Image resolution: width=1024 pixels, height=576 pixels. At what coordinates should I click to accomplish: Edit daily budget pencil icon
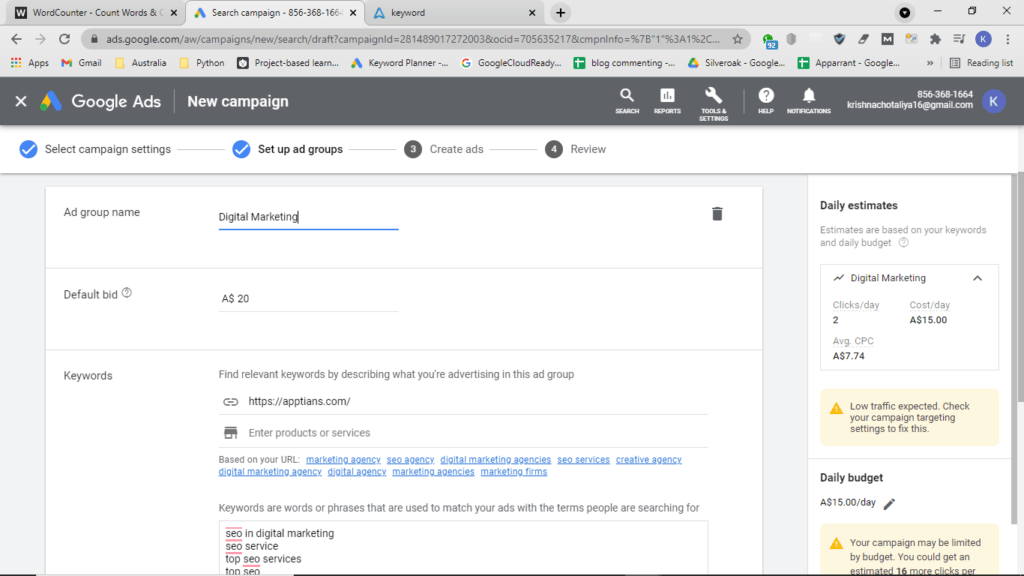(889, 504)
